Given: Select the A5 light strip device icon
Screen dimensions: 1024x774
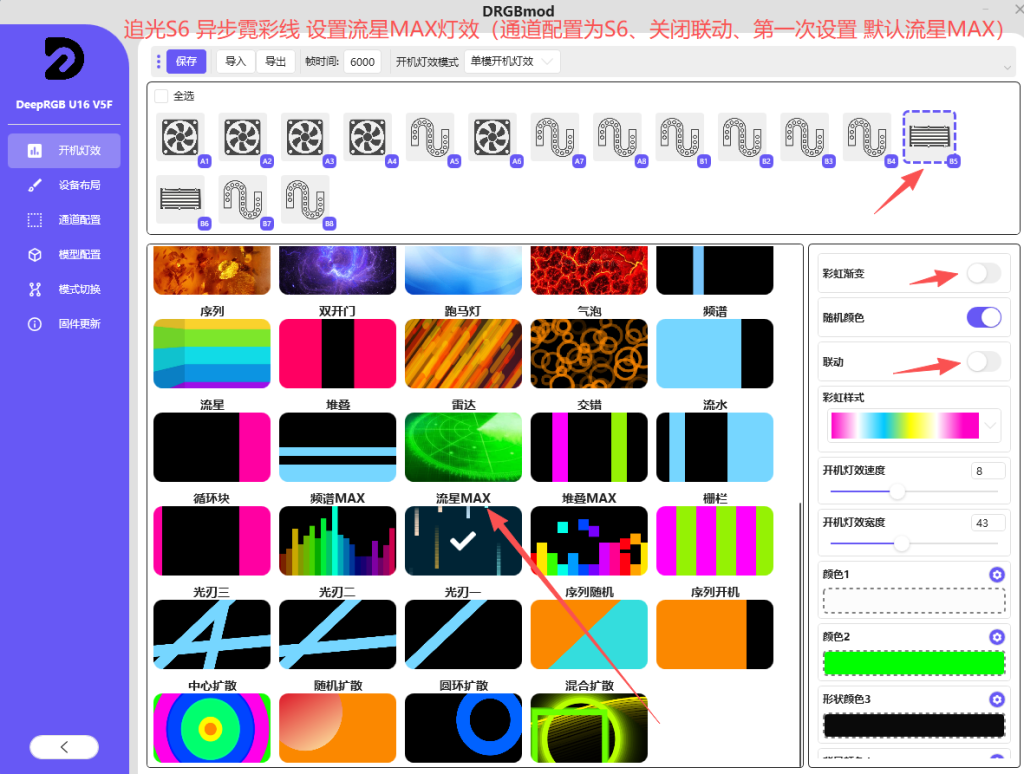Looking at the screenshot, I should point(430,137).
